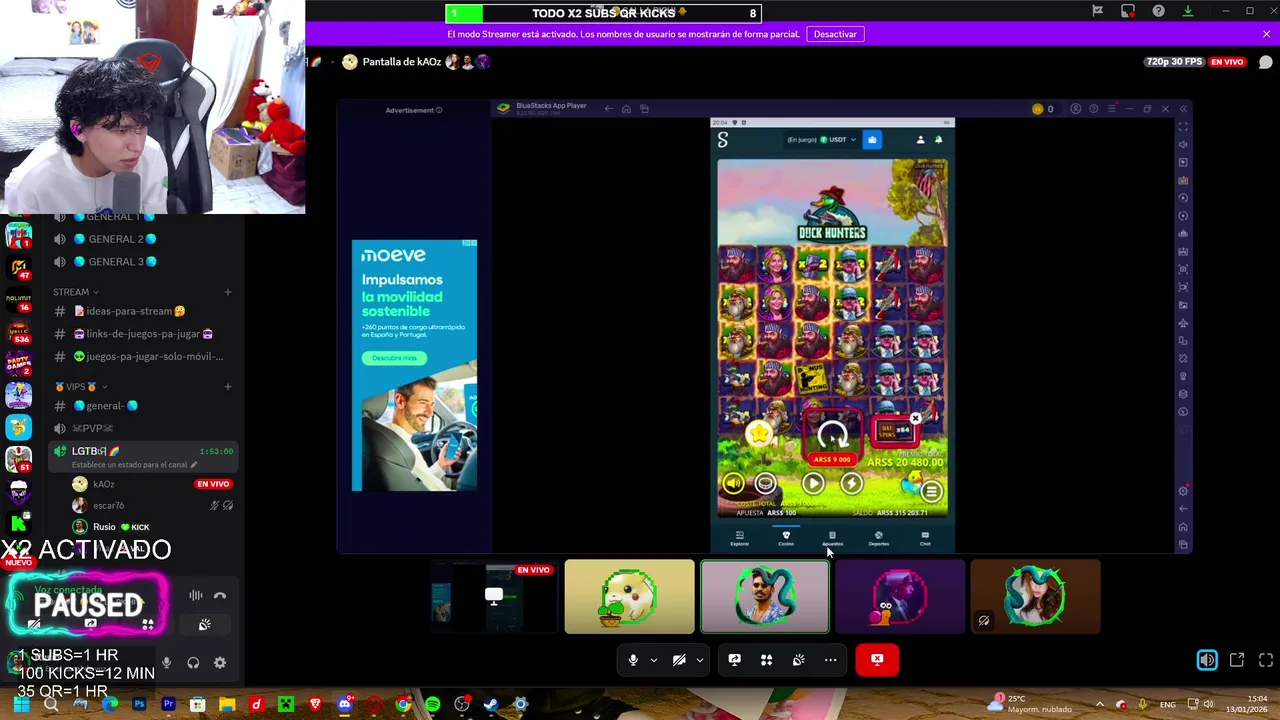Viewport: 1280px width, 720px height.
Task: Open the profile icon in casino header
Action: (920, 140)
